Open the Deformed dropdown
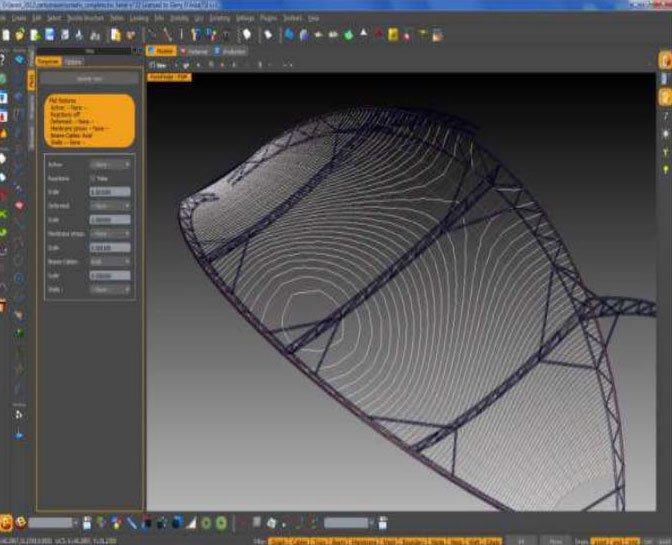The image size is (672, 545). click(110, 206)
